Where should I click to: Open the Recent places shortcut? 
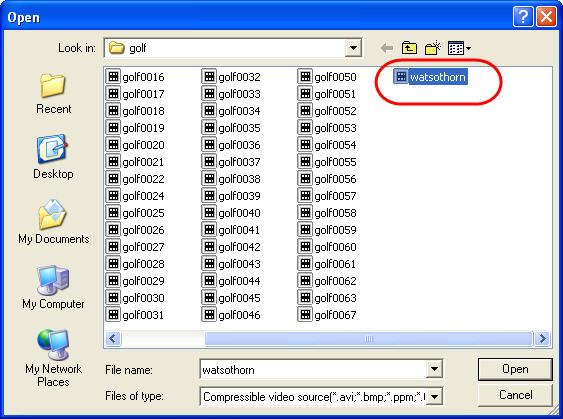[x=53, y=93]
